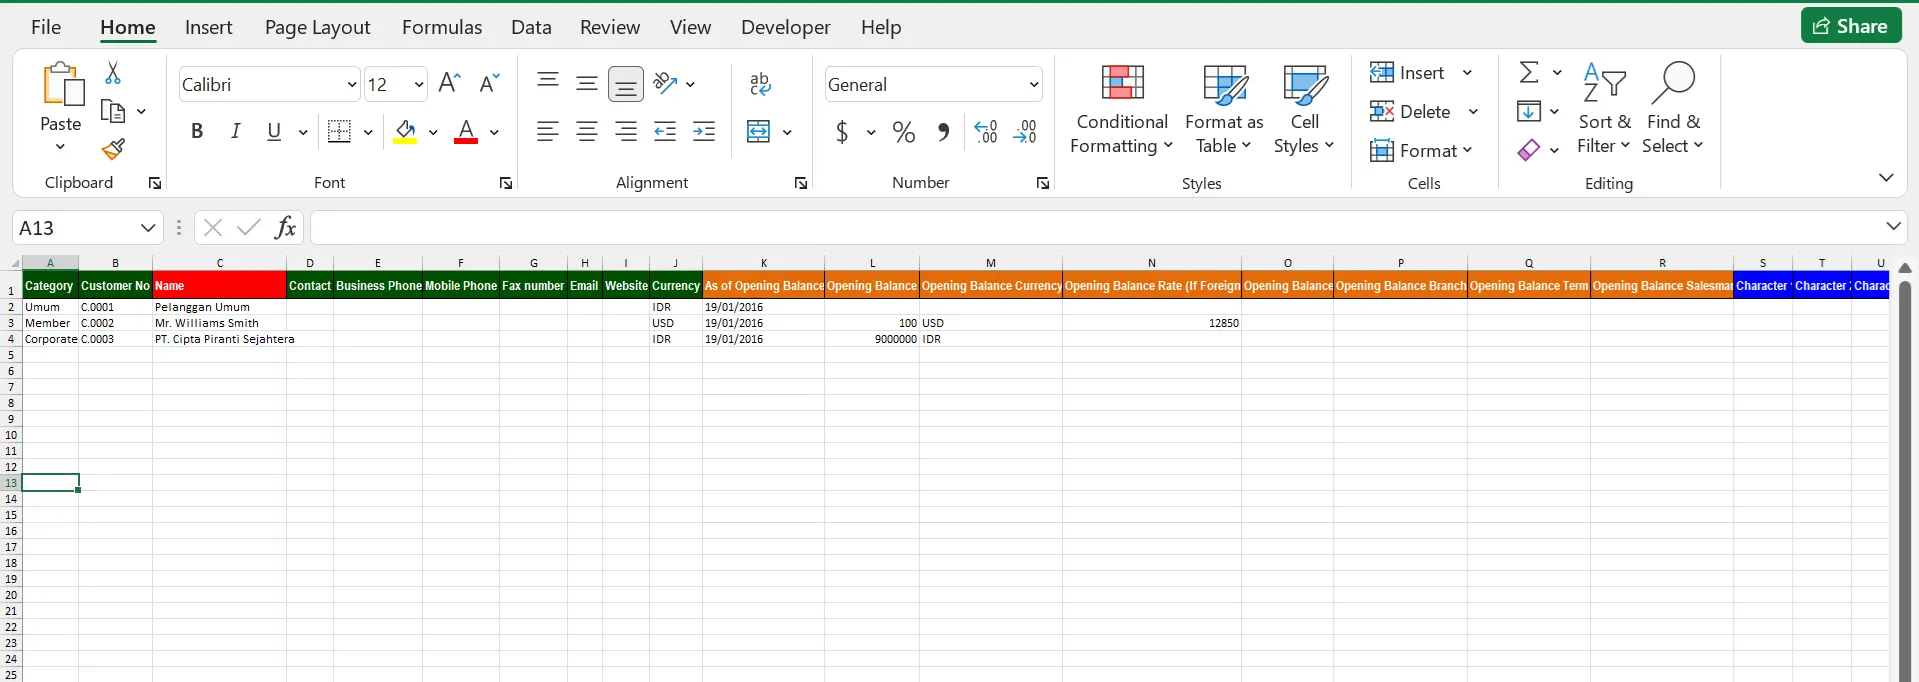This screenshot has width=1919, height=682.
Task: Click the Wrap Text icon
Action: click(760, 83)
